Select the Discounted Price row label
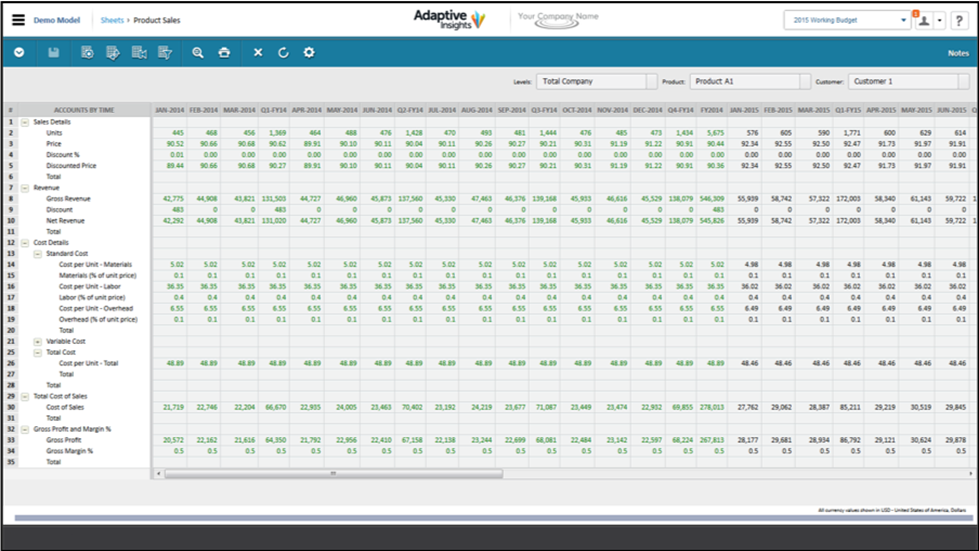The height and width of the screenshot is (551, 979). 71,166
